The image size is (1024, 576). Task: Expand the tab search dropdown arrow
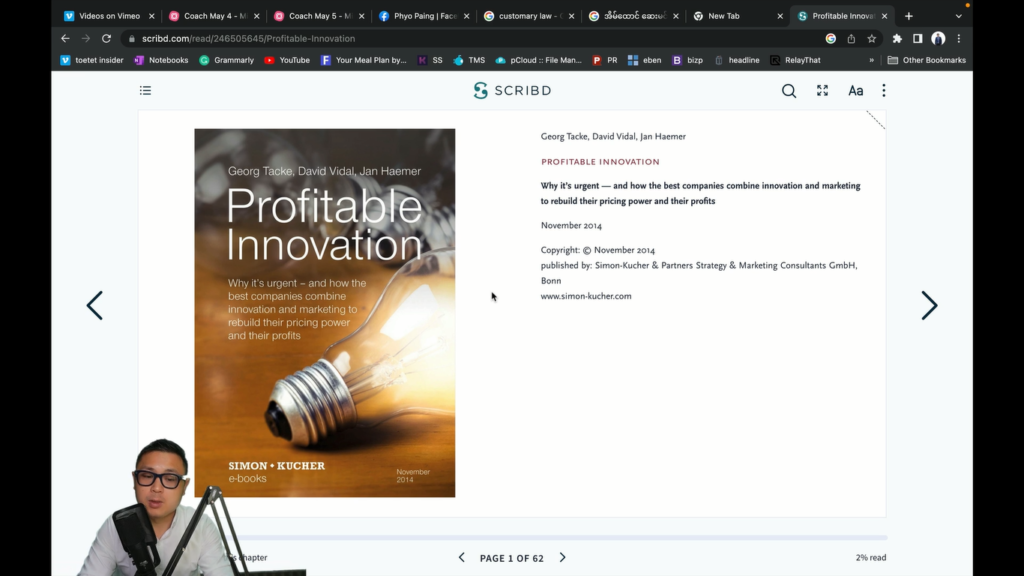(x=959, y=16)
